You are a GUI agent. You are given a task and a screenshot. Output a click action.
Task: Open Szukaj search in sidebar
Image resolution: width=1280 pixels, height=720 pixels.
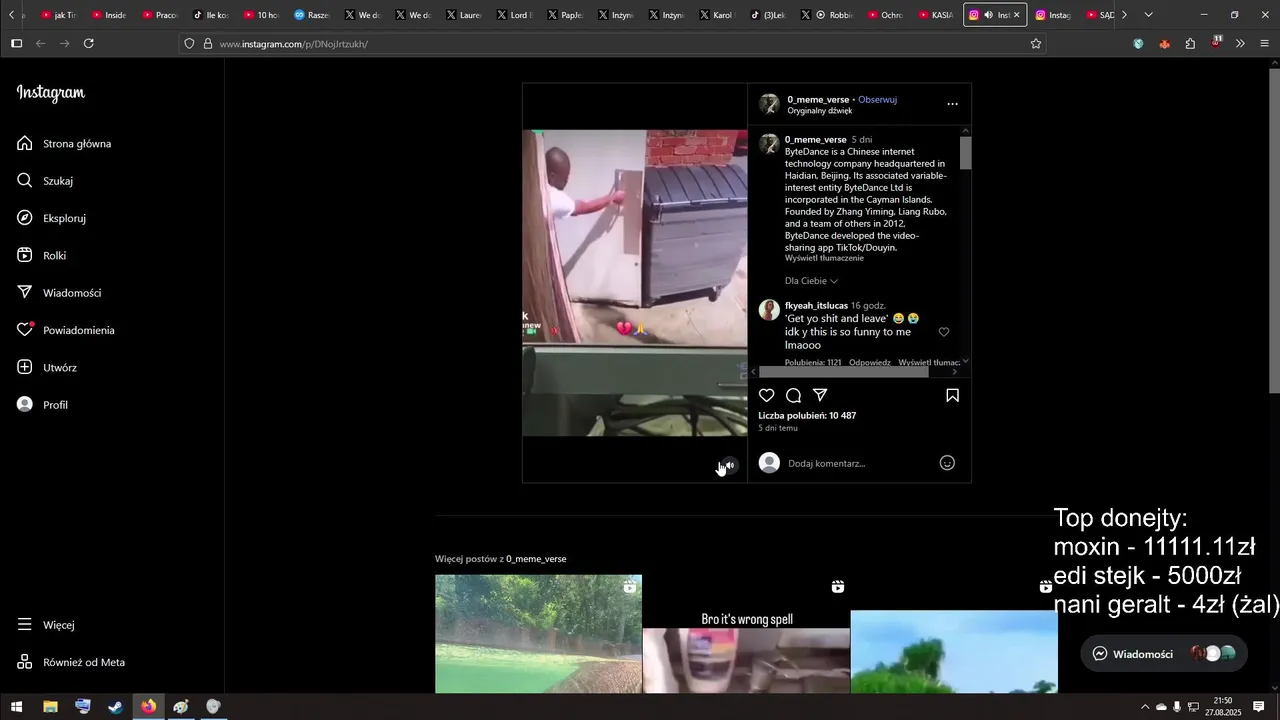point(45,181)
